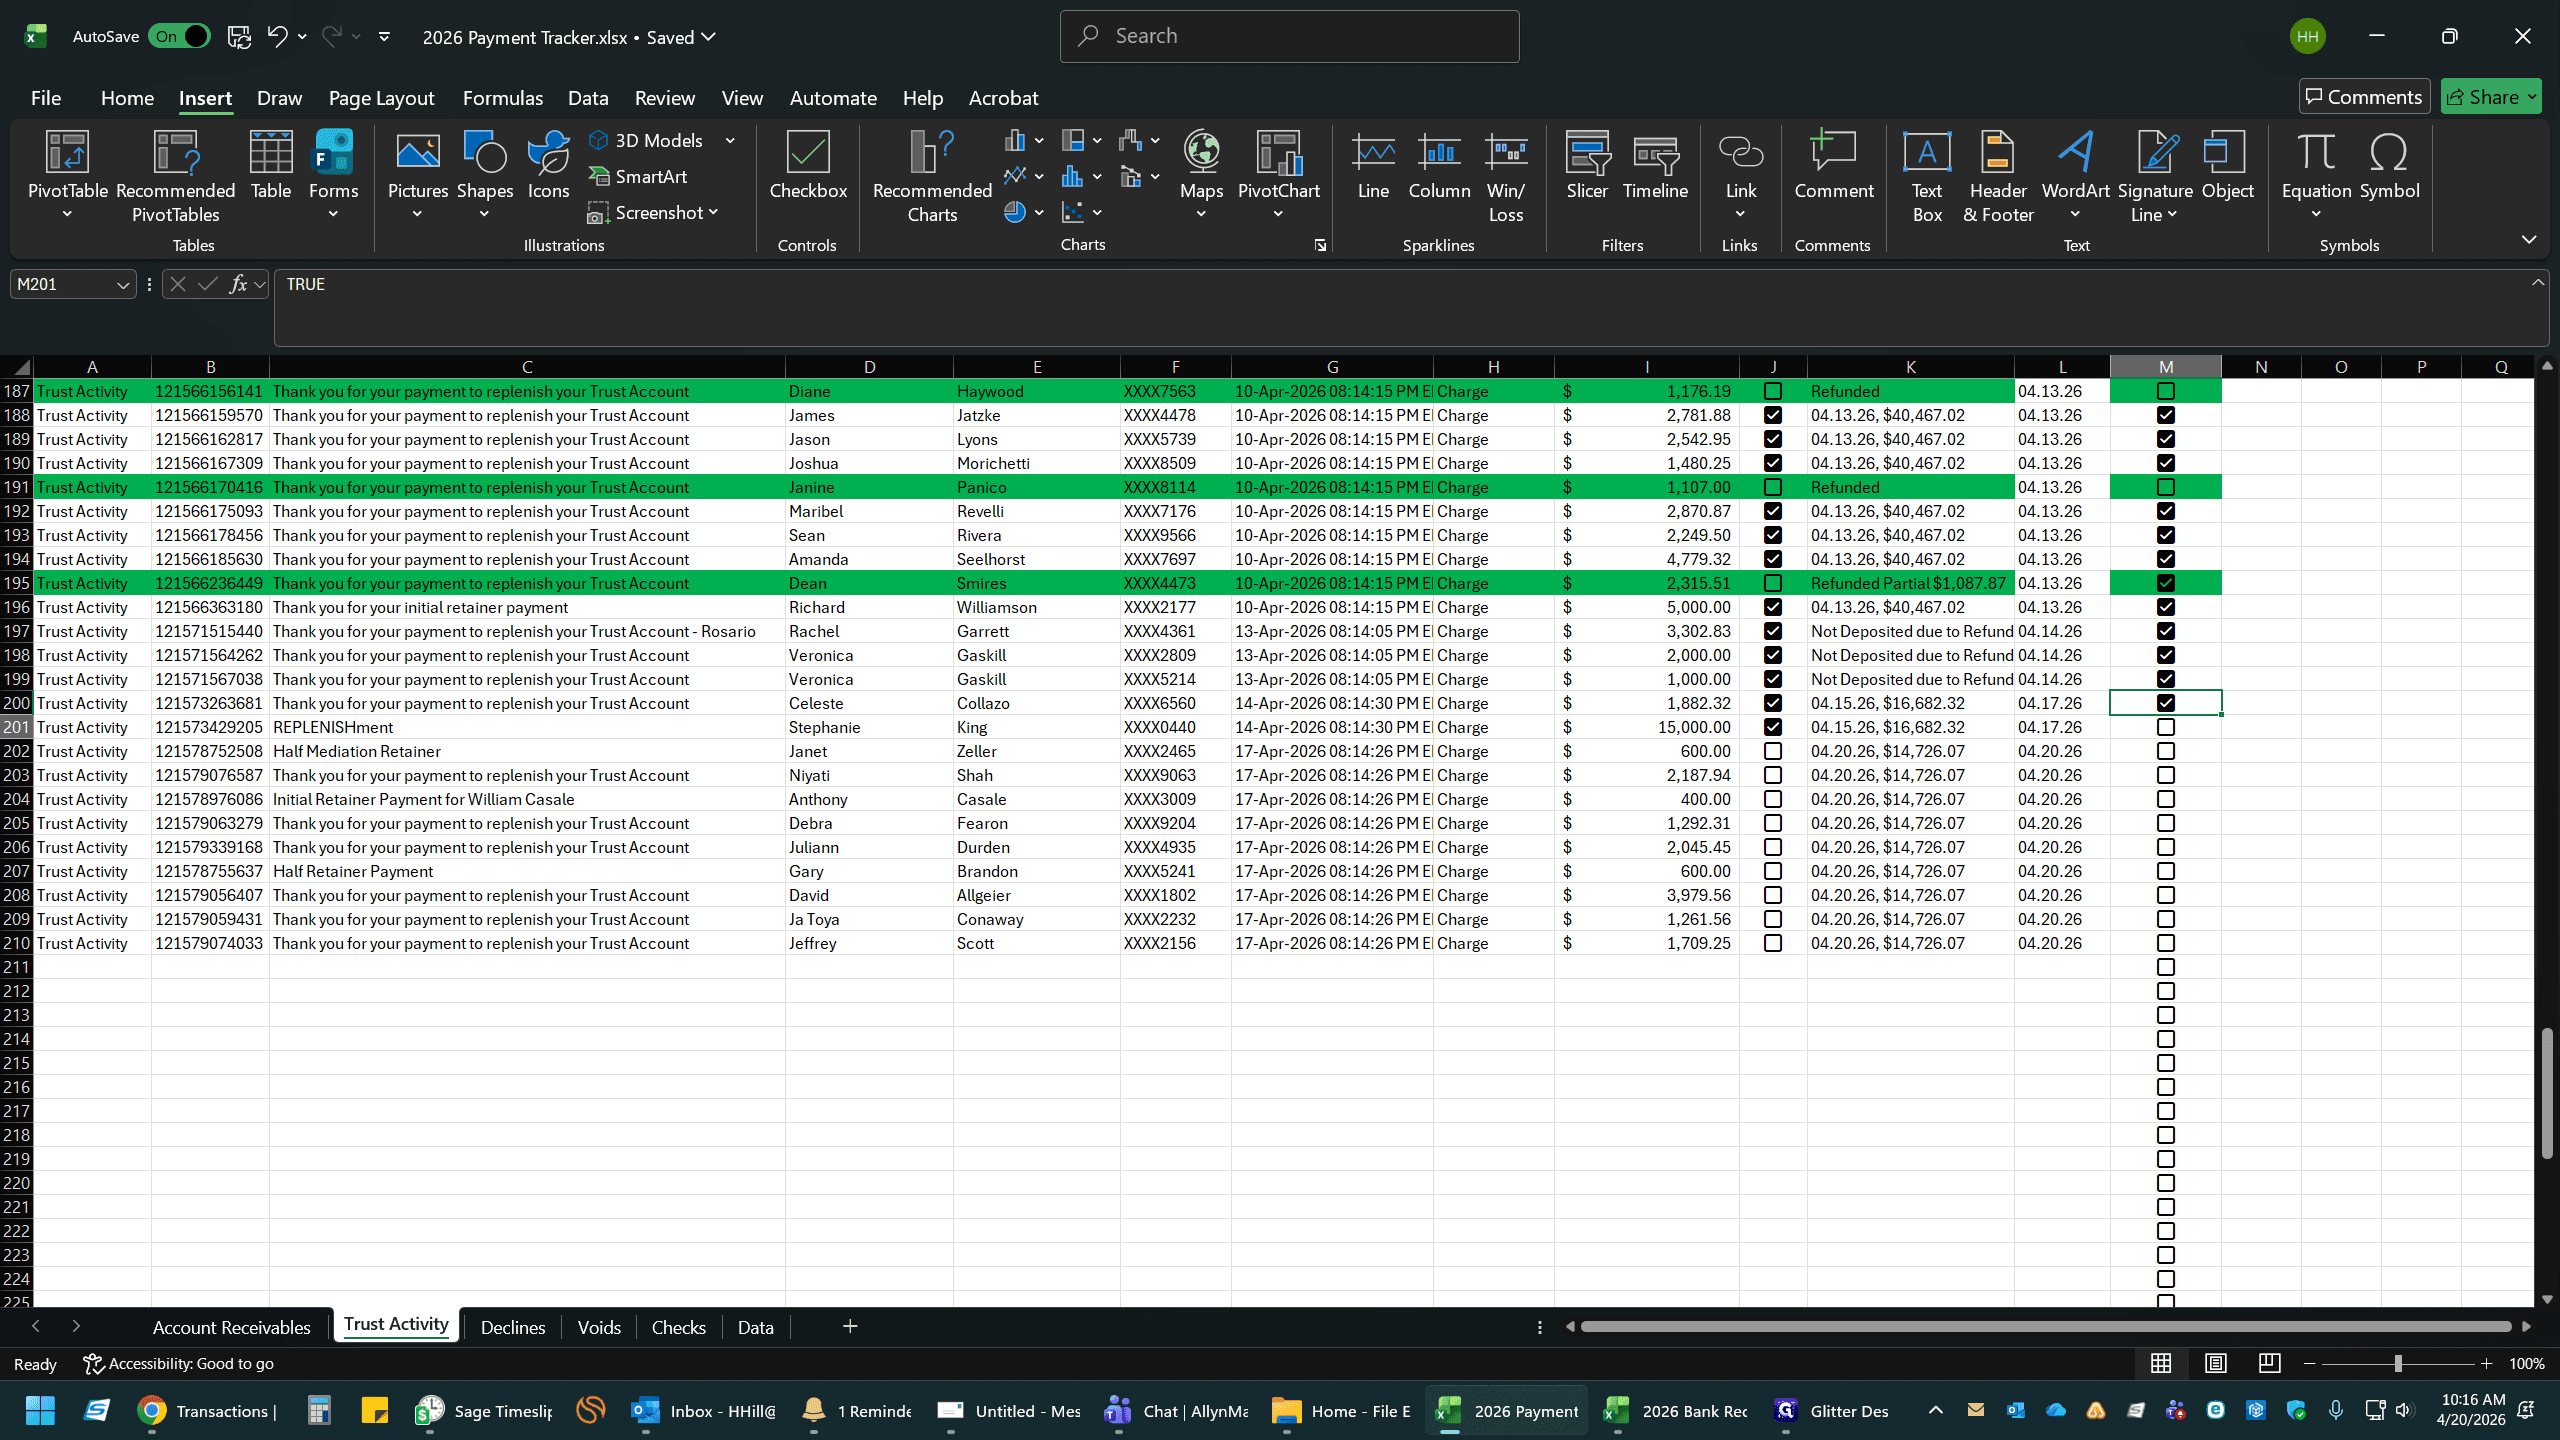Switch to the Page Layout tab
2560x1440 pixels.
(381, 98)
